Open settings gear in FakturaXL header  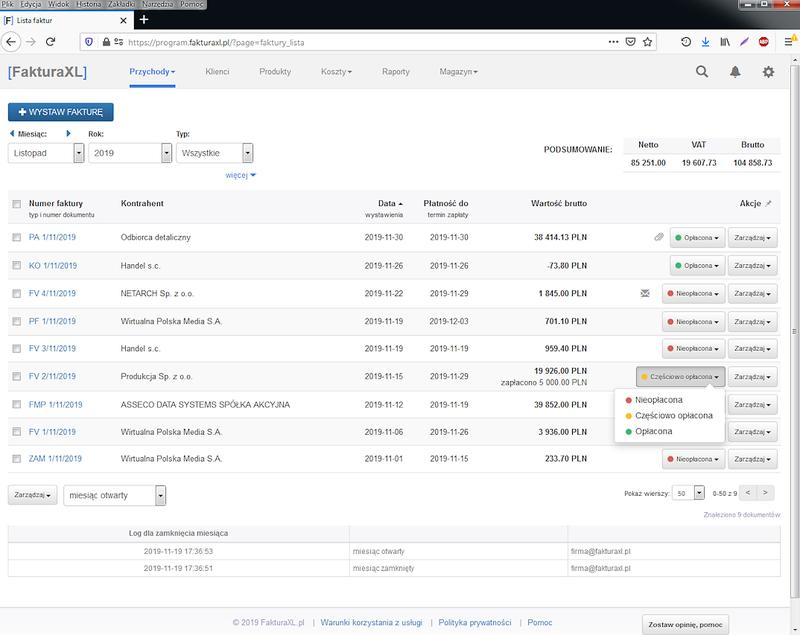768,72
